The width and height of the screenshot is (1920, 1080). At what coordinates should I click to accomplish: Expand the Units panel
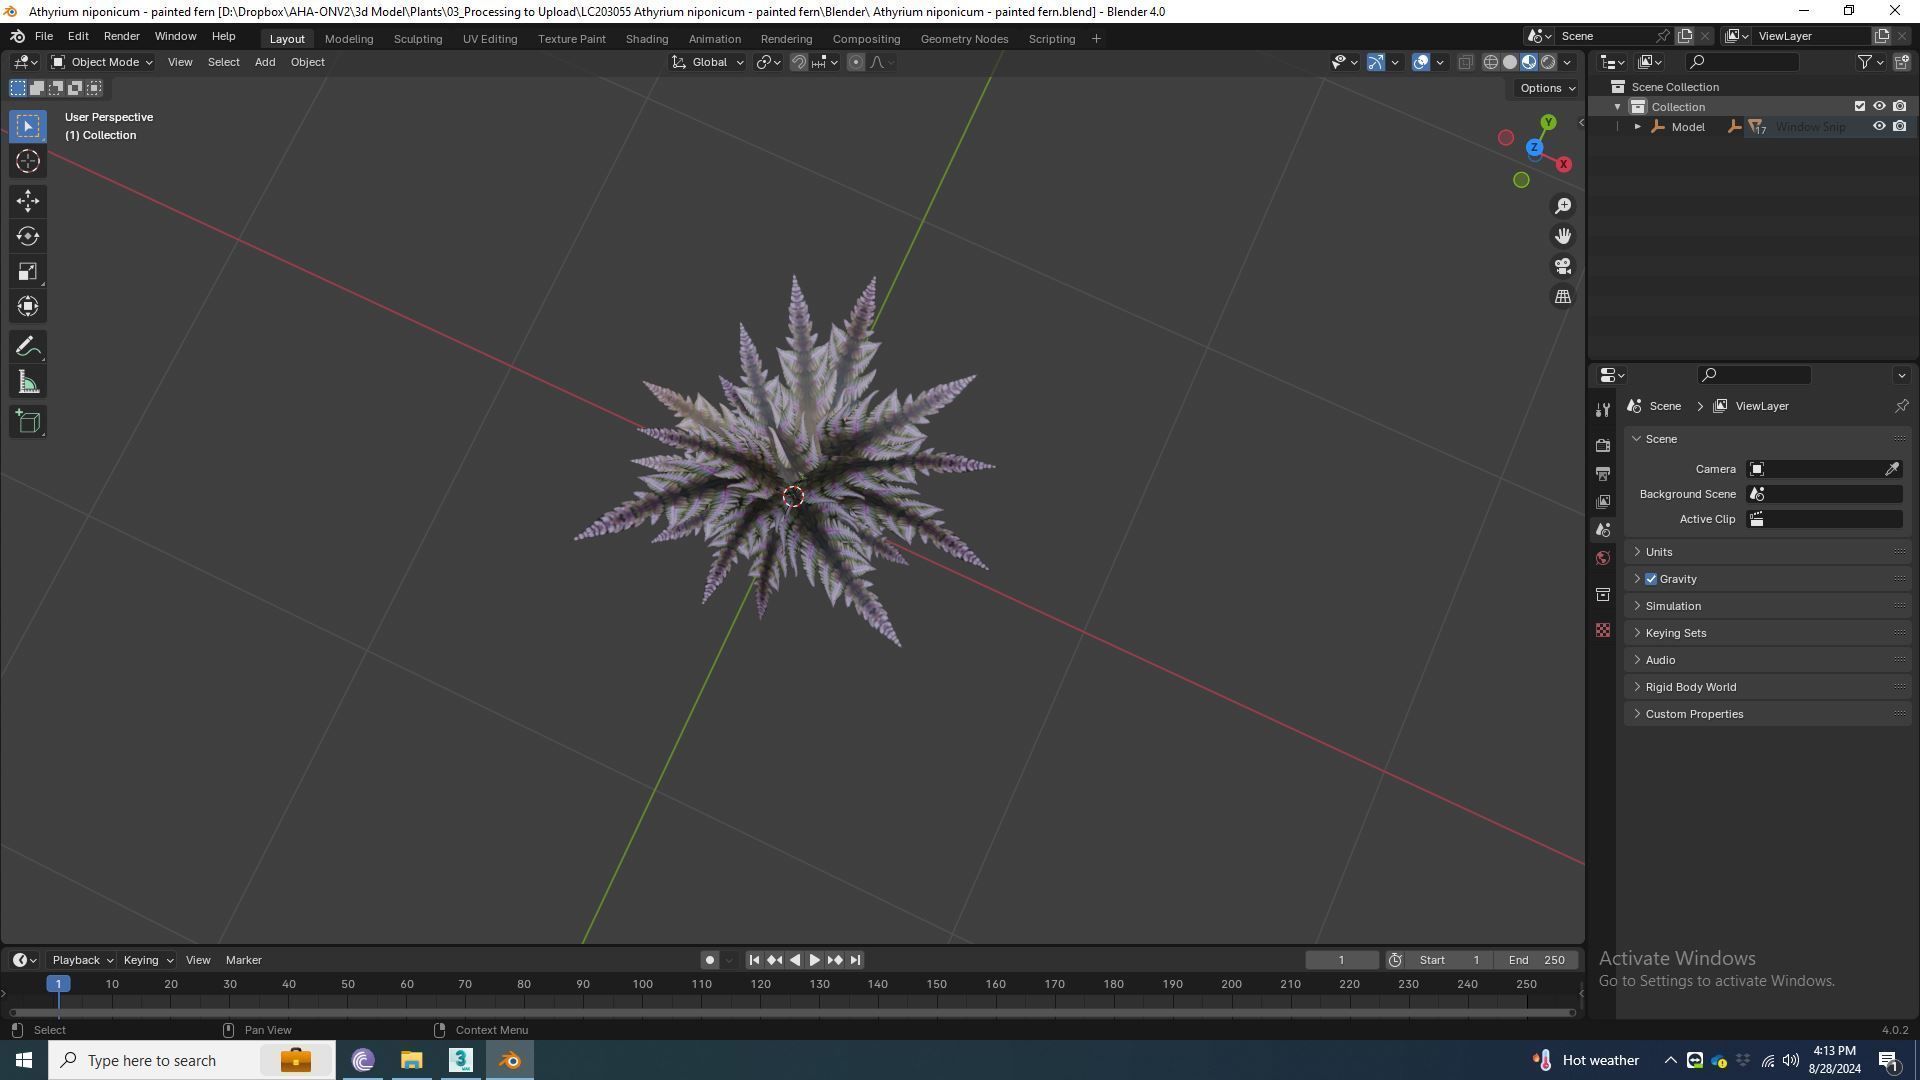1659,552
